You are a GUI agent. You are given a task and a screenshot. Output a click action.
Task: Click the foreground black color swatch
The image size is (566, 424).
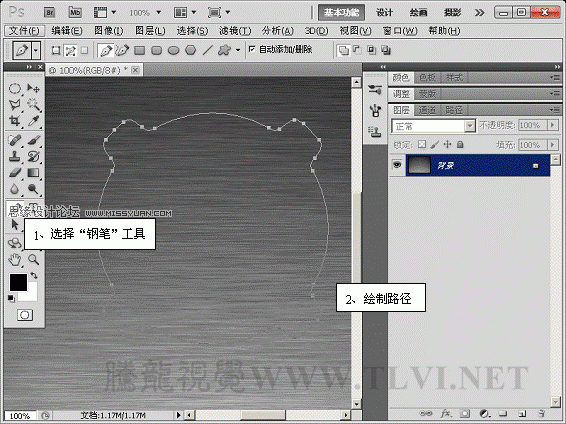pyautogui.click(x=18, y=282)
